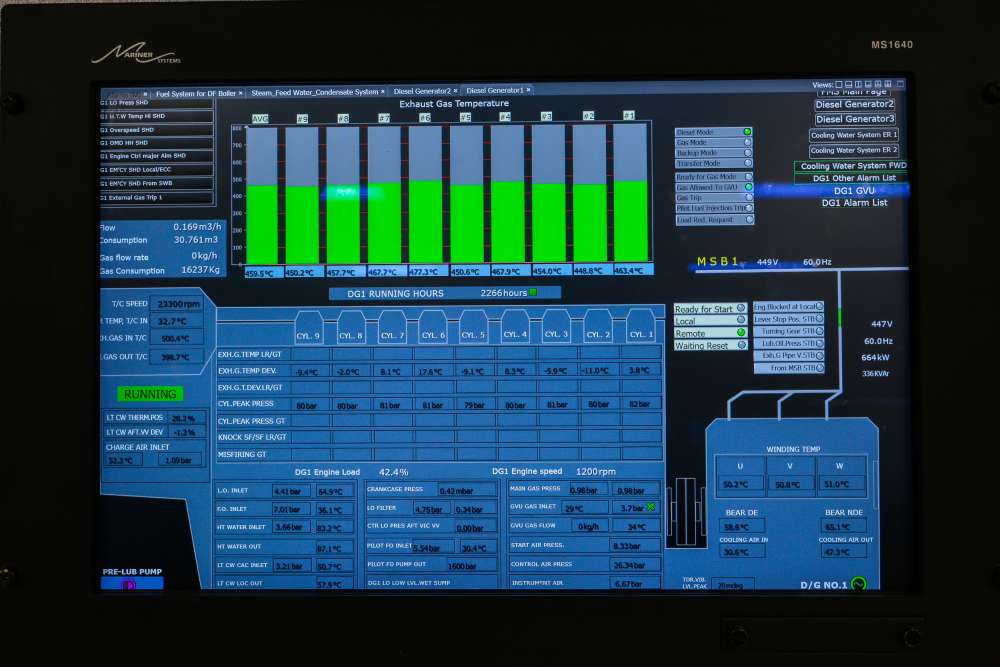Switch to the Steam_Feed Water_Condensate System tab
Image resolution: width=1000 pixels, height=667 pixels.
point(315,92)
